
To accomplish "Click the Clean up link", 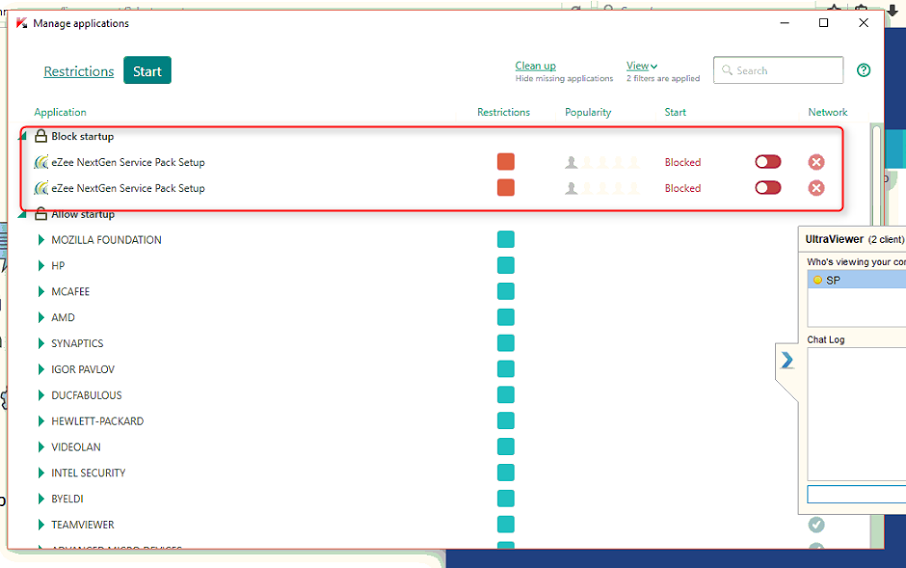I will click(535, 66).
